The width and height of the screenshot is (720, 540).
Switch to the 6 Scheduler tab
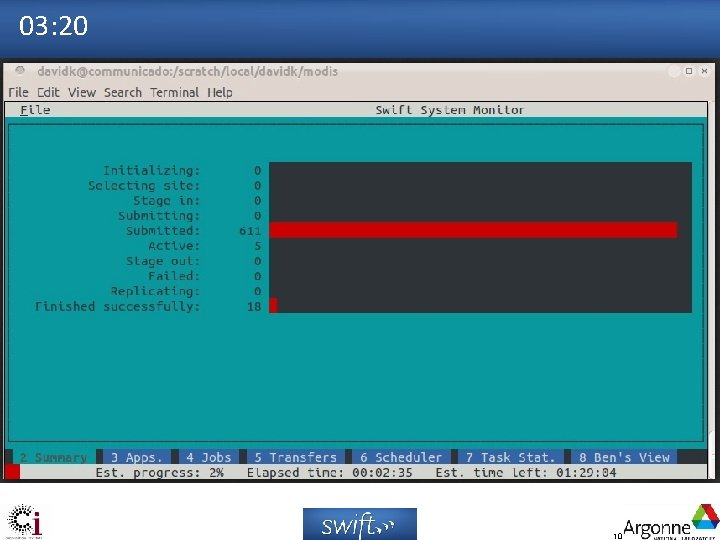401,457
